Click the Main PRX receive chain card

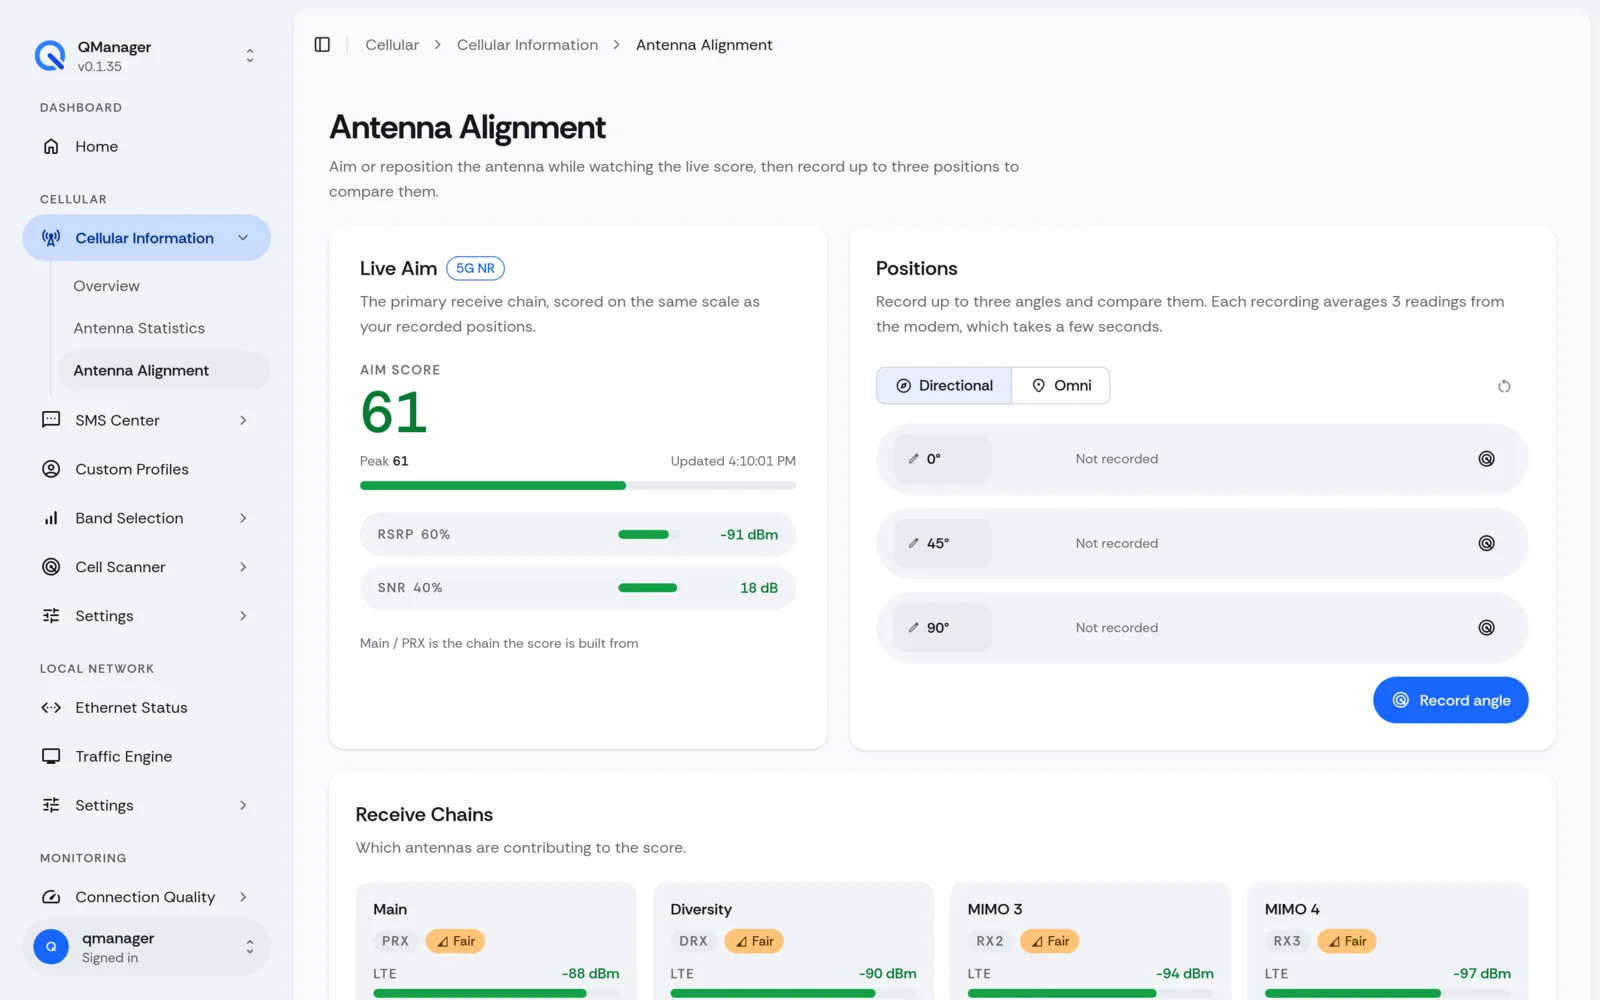click(x=496, y=941)
